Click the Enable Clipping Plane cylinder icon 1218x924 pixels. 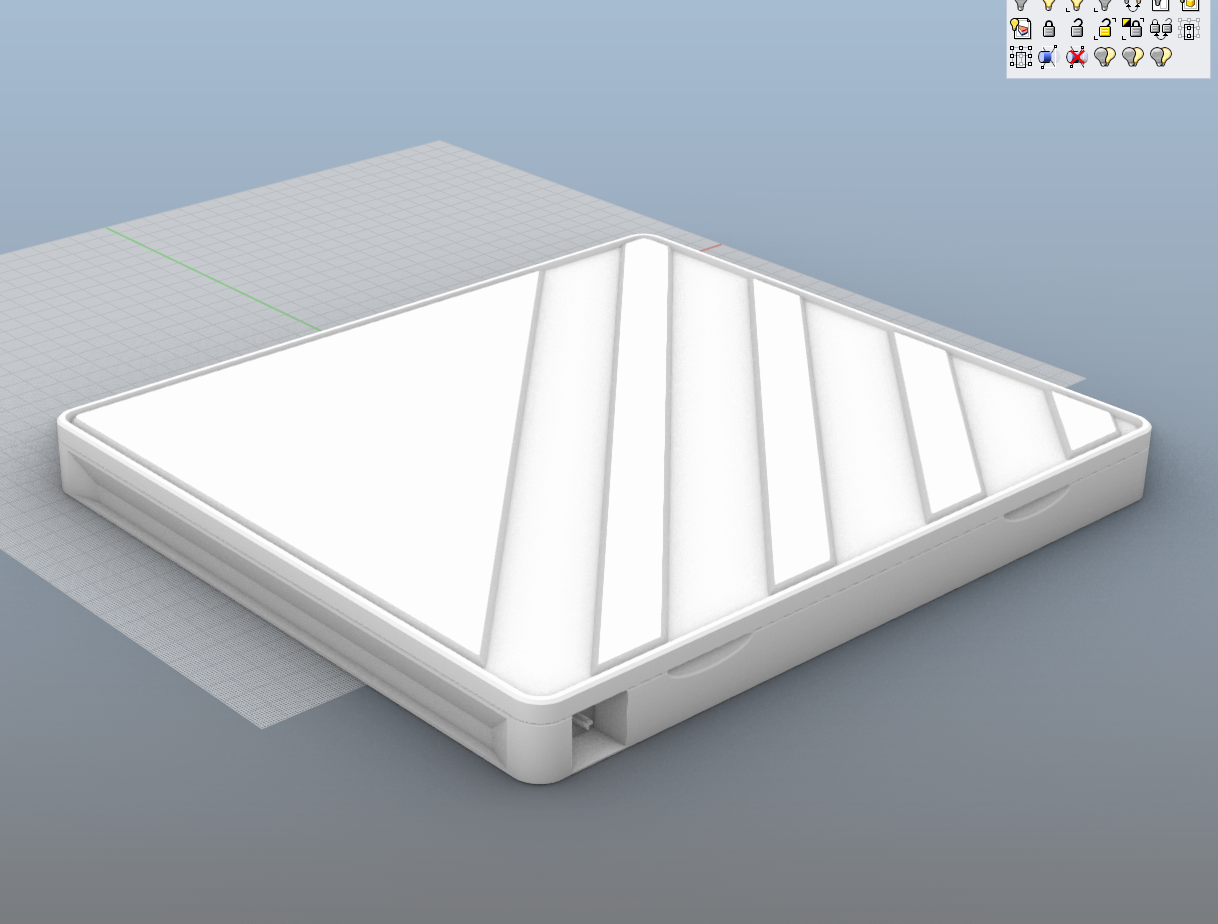(x=1049, y=57)
